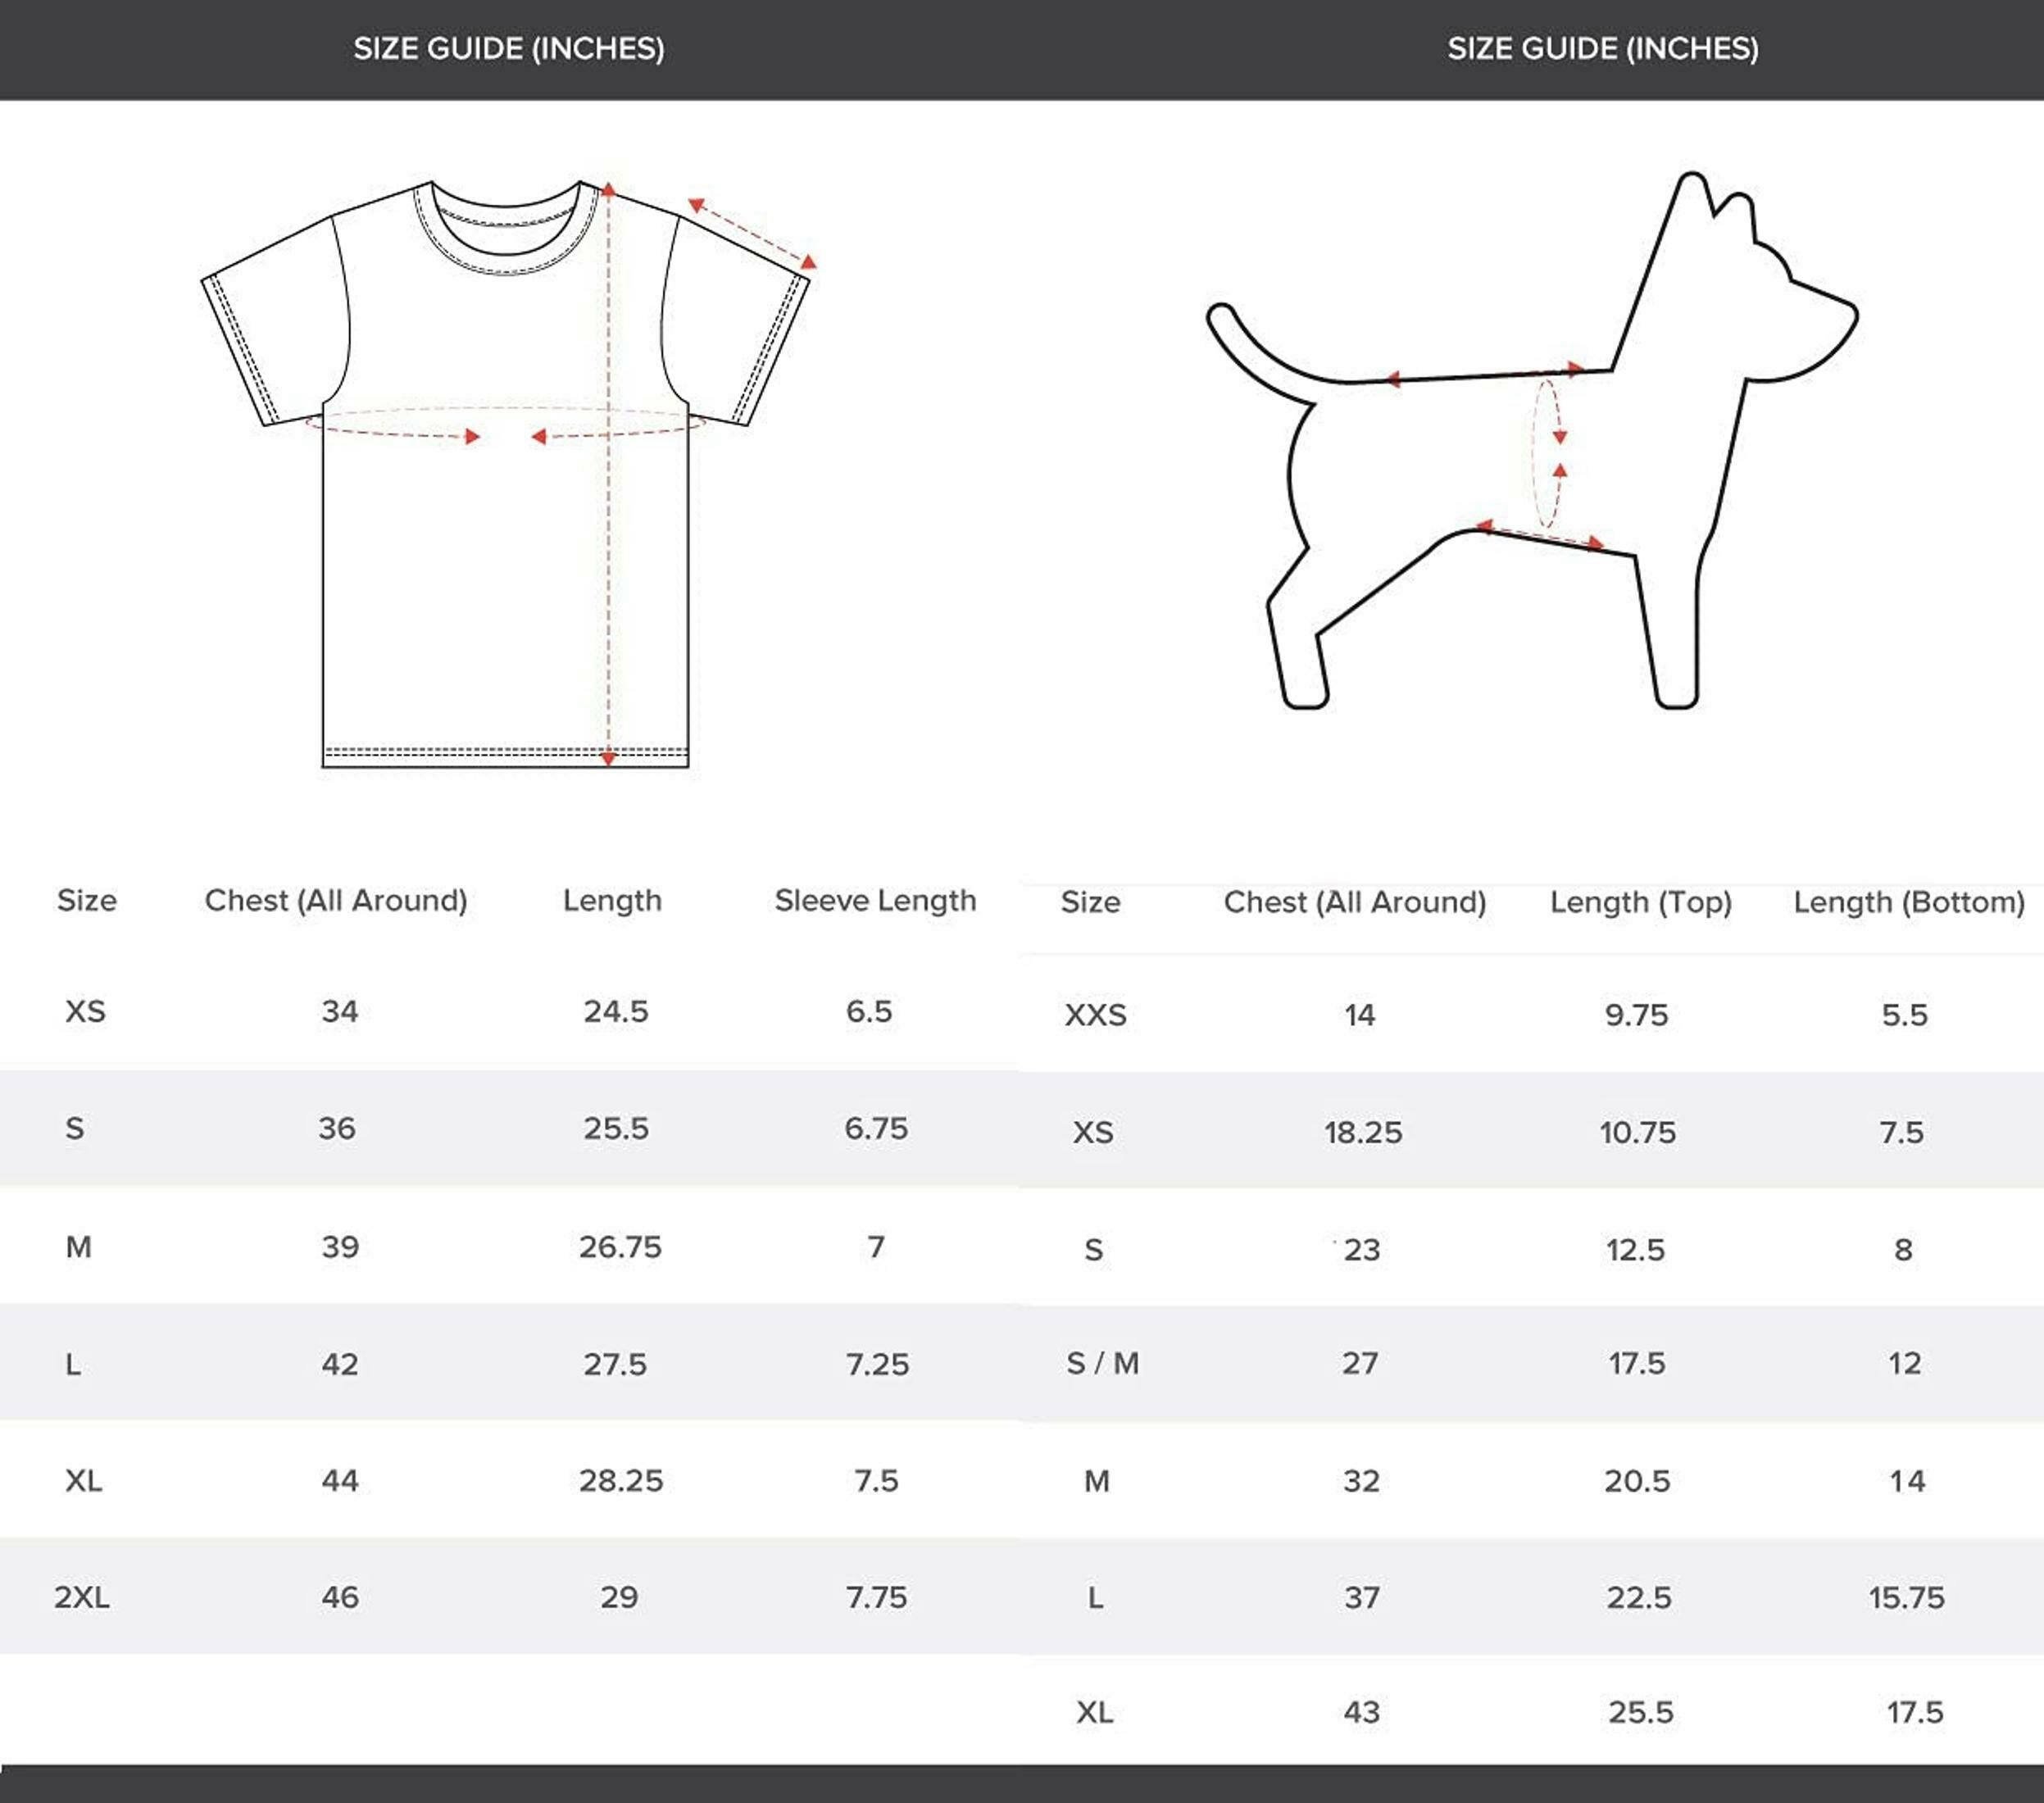Click the 26.75 length value

(x=620, y=1247)
